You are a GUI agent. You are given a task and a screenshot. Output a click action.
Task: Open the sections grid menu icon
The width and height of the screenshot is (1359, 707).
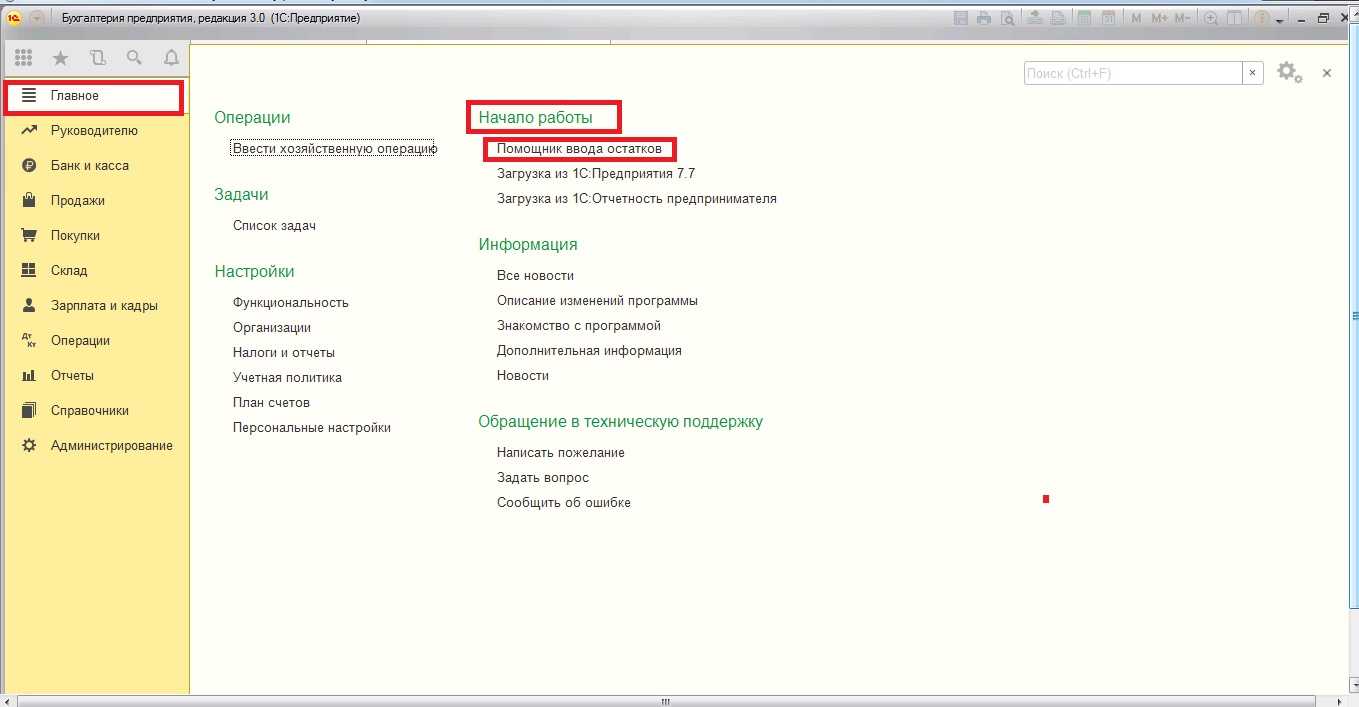[23, 58]
